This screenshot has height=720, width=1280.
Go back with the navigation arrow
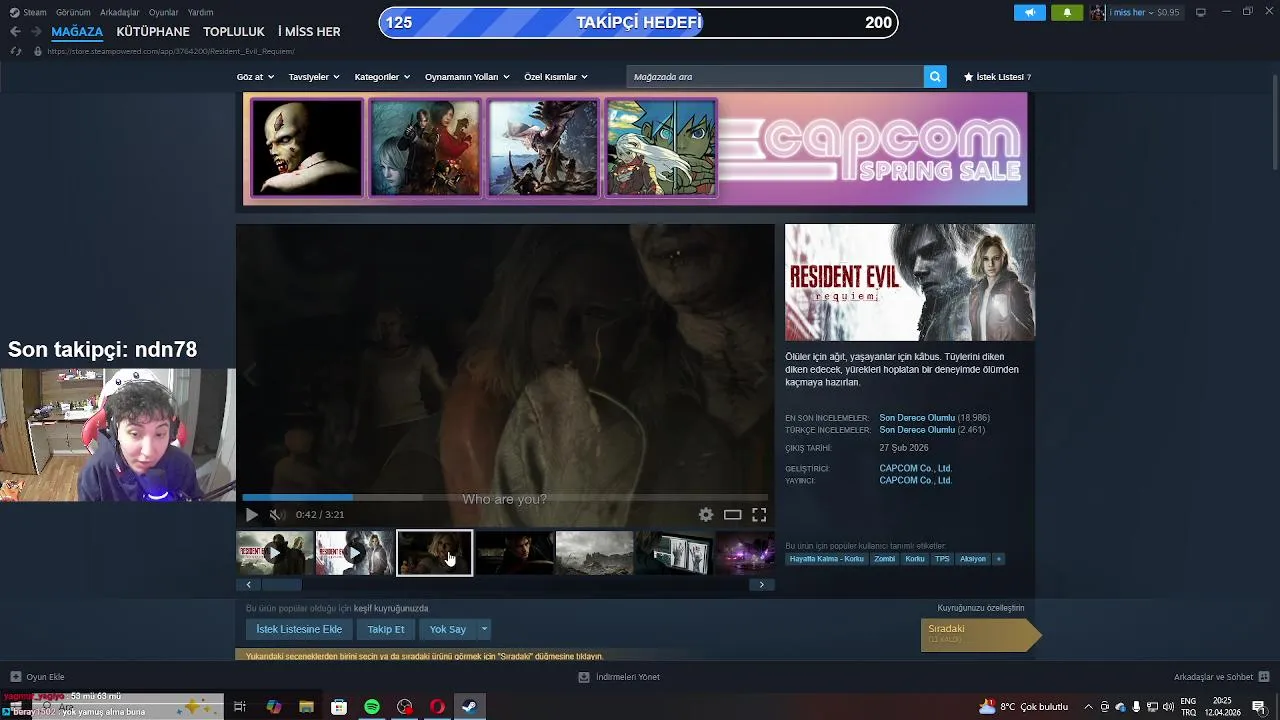pos(15,32)
